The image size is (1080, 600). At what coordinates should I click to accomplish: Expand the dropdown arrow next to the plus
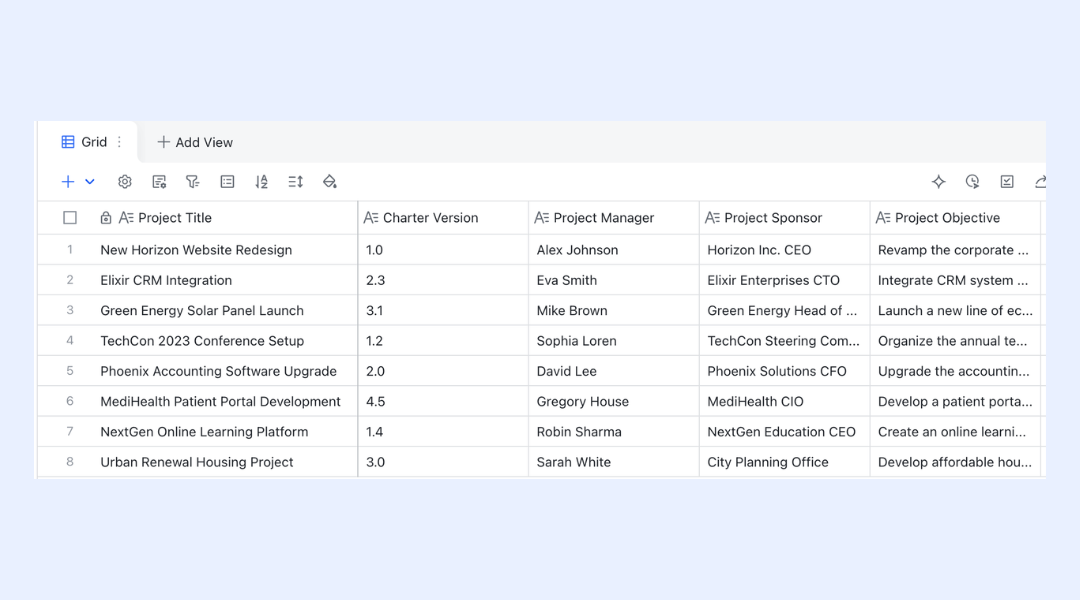click(x=90, y=182)
